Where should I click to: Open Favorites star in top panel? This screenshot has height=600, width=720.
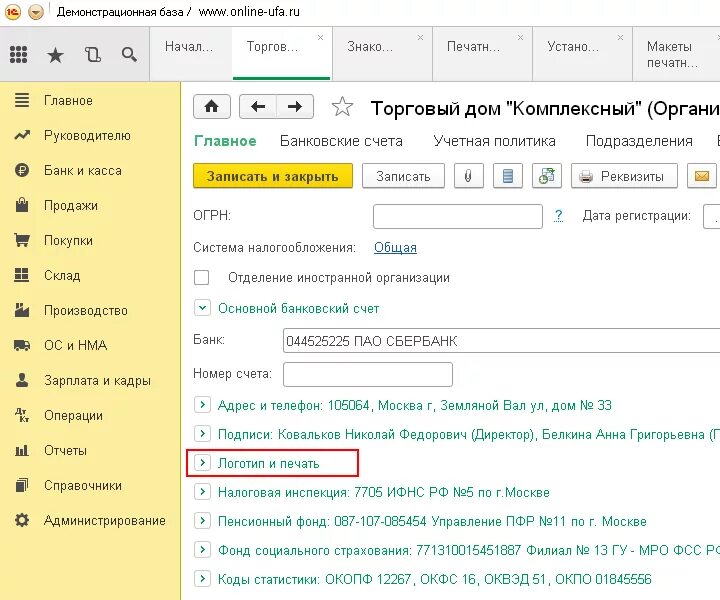click(55, 55)
